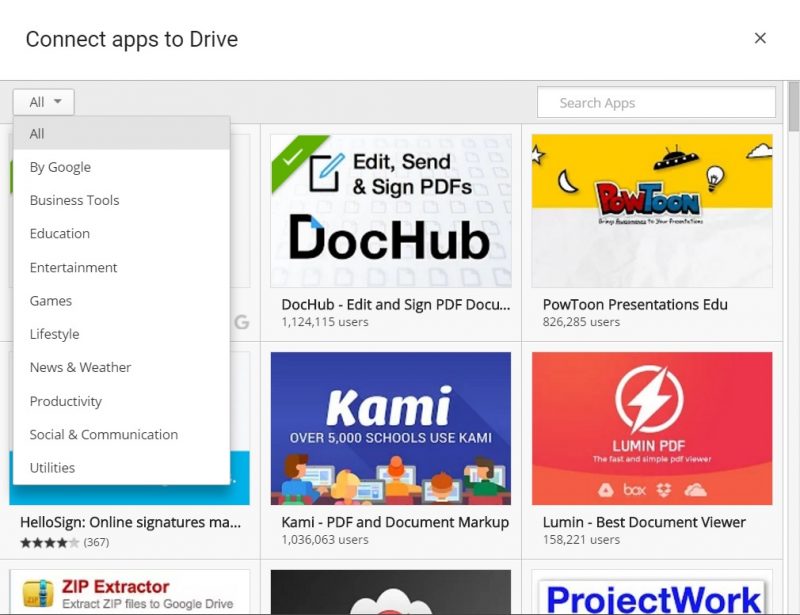Click the 158,221 users text

coord(581,539)
